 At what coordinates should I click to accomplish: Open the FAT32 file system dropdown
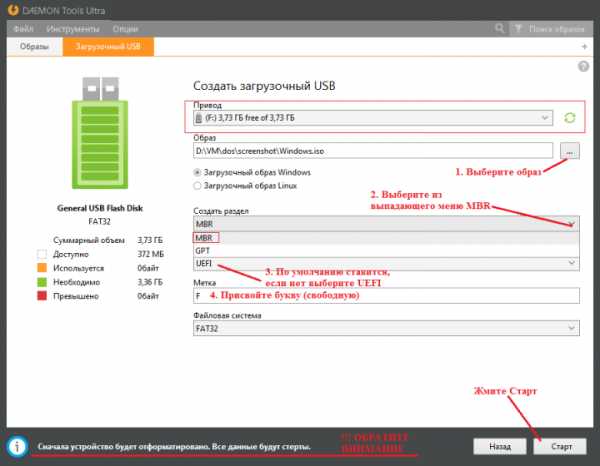tap(386, 328)
